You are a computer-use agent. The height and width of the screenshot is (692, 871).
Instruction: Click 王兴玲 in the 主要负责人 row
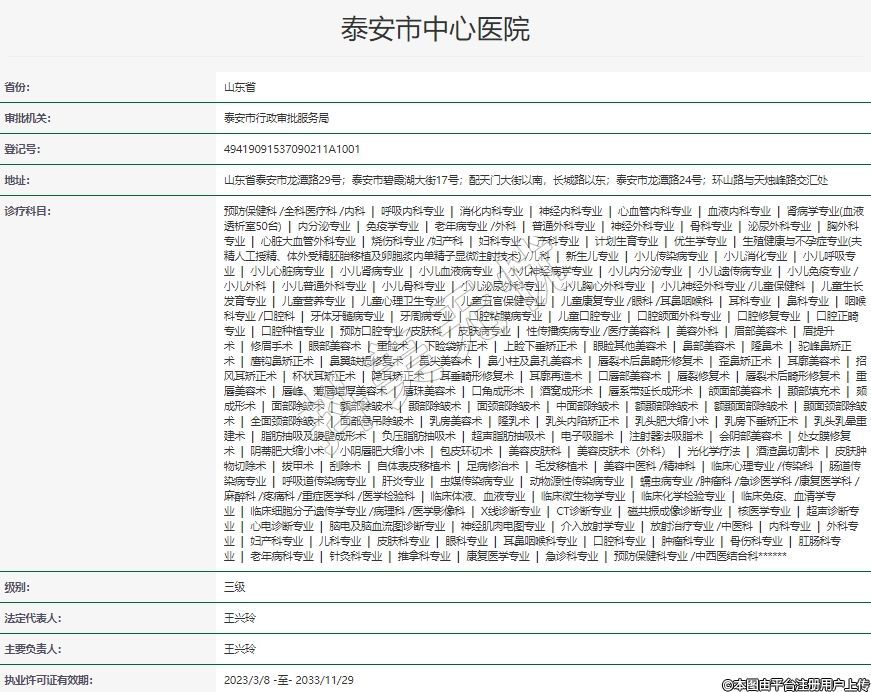pos(239,649)
